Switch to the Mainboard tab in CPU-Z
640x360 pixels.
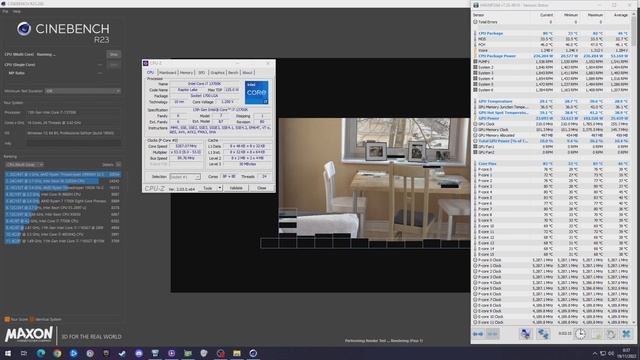click(x=168, y=72)
